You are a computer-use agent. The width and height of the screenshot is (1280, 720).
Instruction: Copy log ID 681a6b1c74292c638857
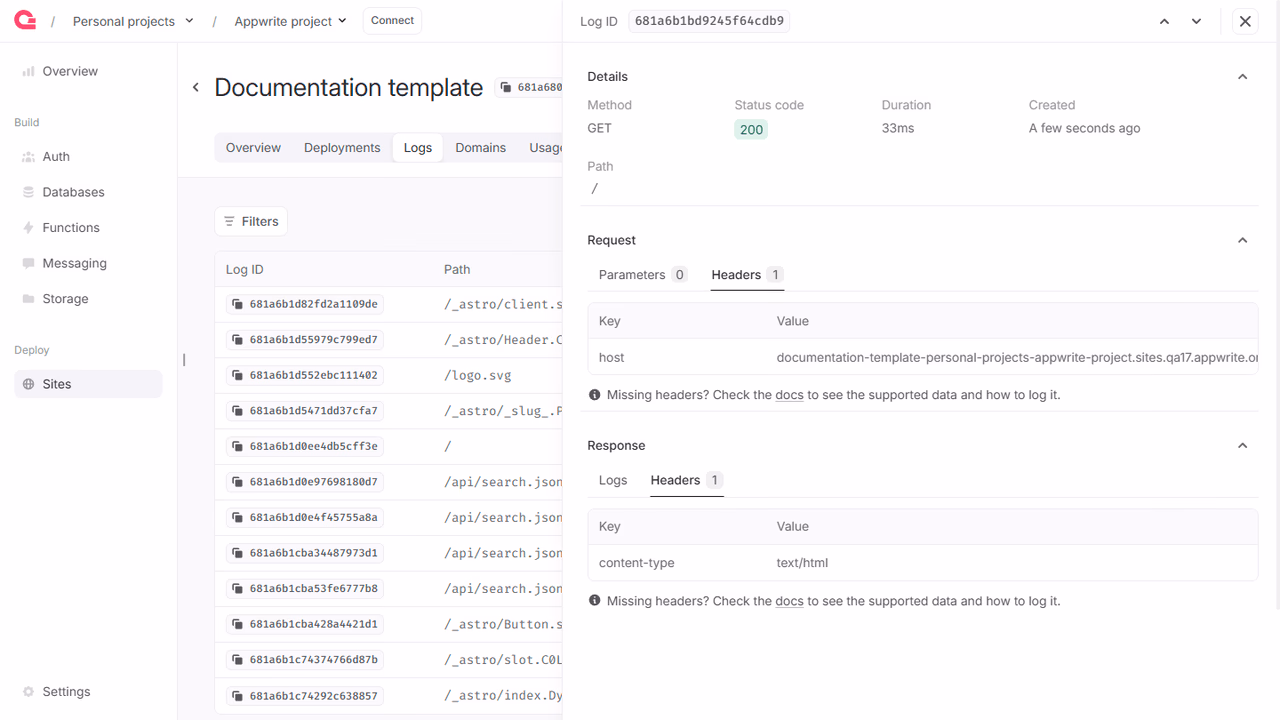coord(304,695)
